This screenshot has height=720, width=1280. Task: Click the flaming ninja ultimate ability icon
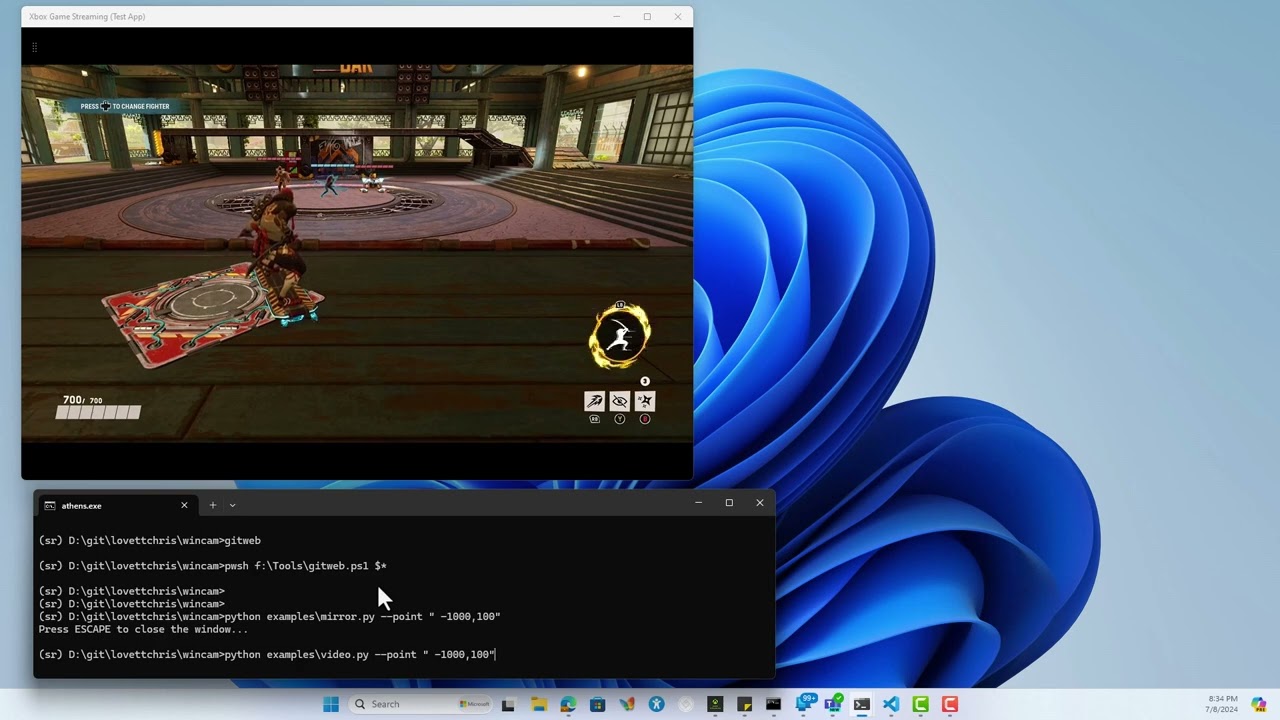pos(620,337)
